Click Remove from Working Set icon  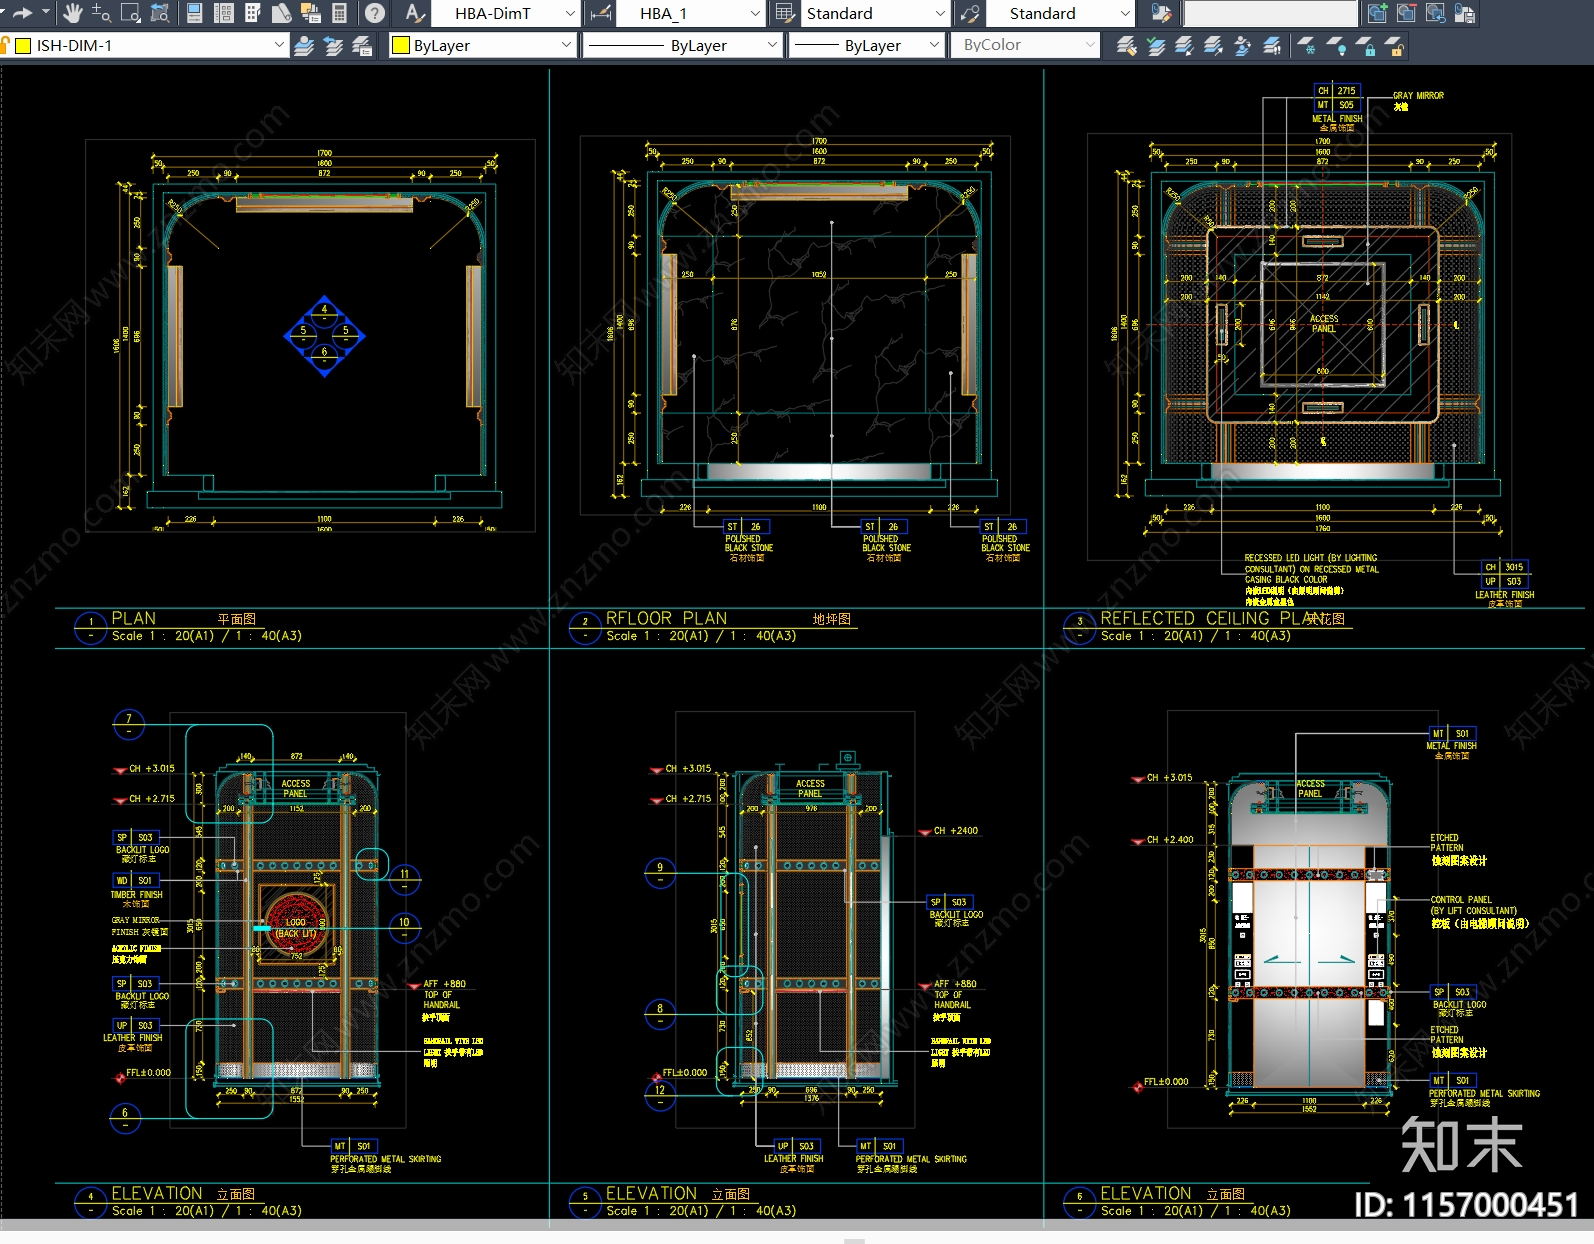[1406, 13]
